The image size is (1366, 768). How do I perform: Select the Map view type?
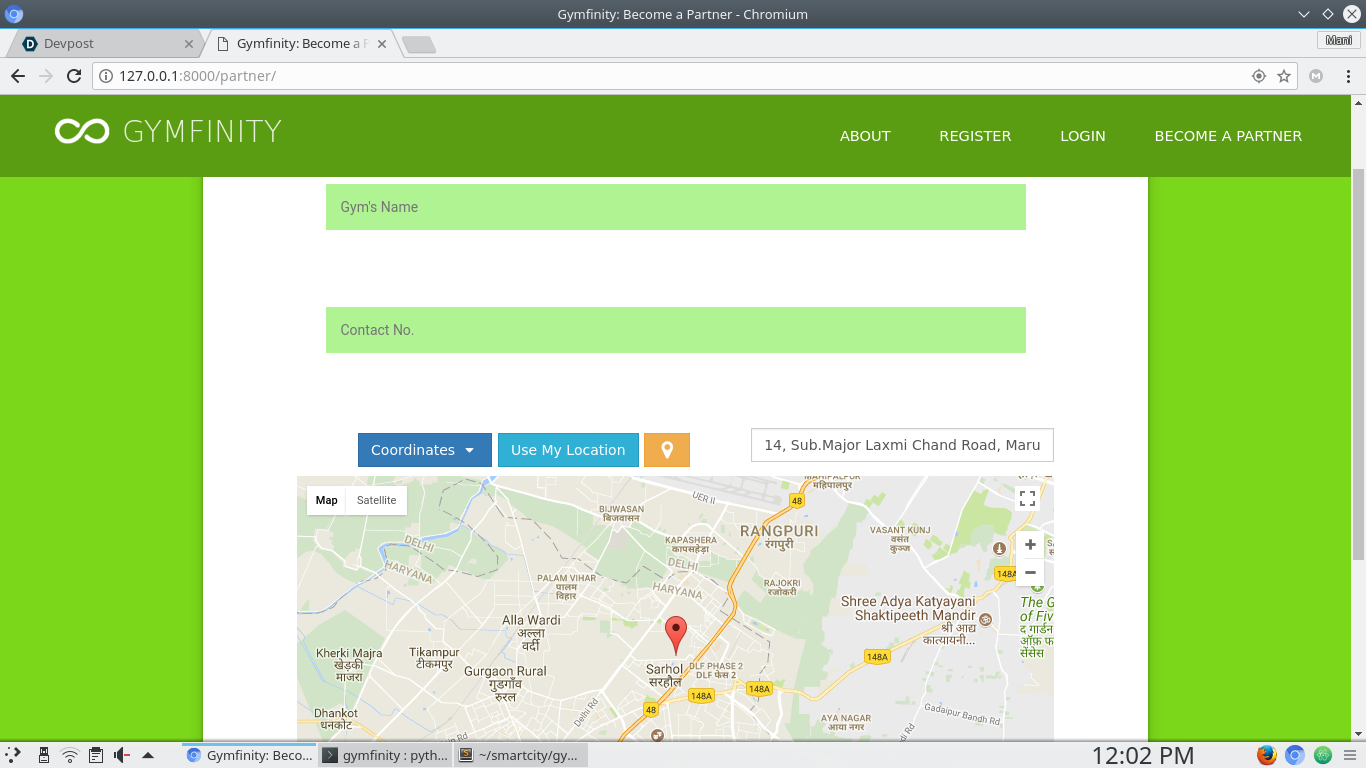(326, 500)
